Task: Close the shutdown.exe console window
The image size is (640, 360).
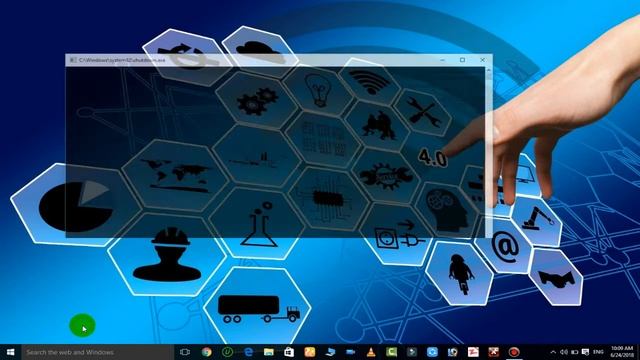Action: (482, 60)
